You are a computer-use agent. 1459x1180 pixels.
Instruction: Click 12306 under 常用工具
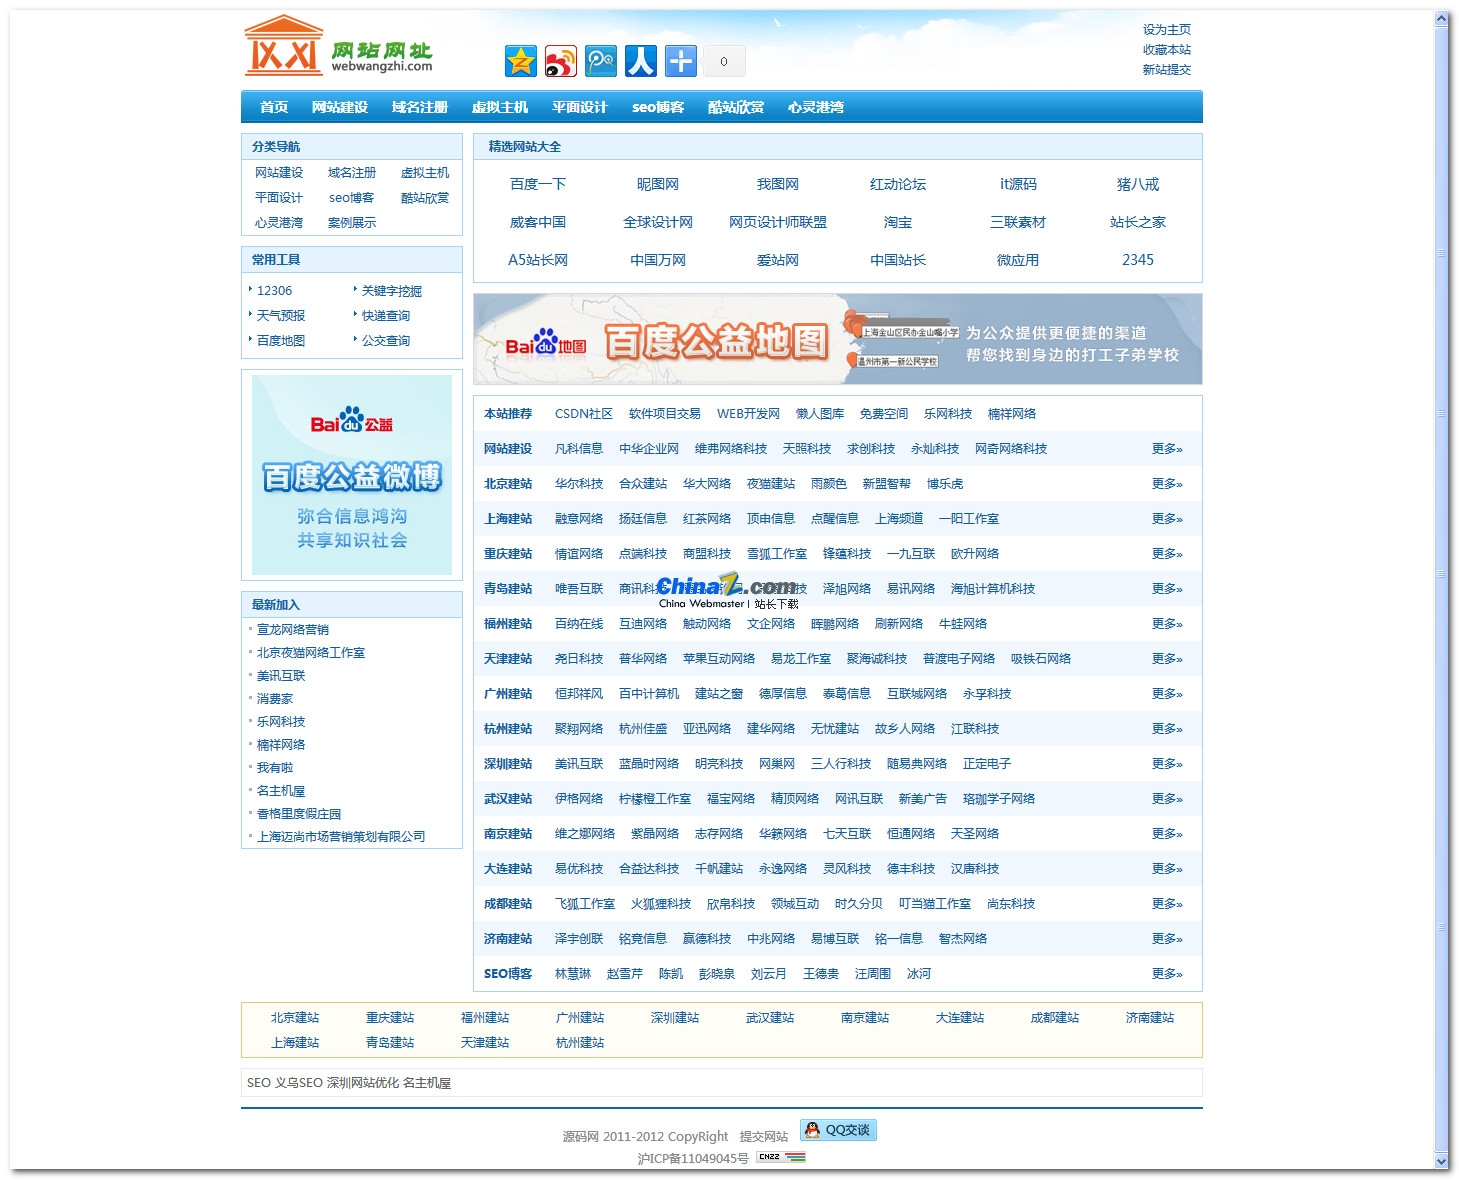[x=275, y=291]
